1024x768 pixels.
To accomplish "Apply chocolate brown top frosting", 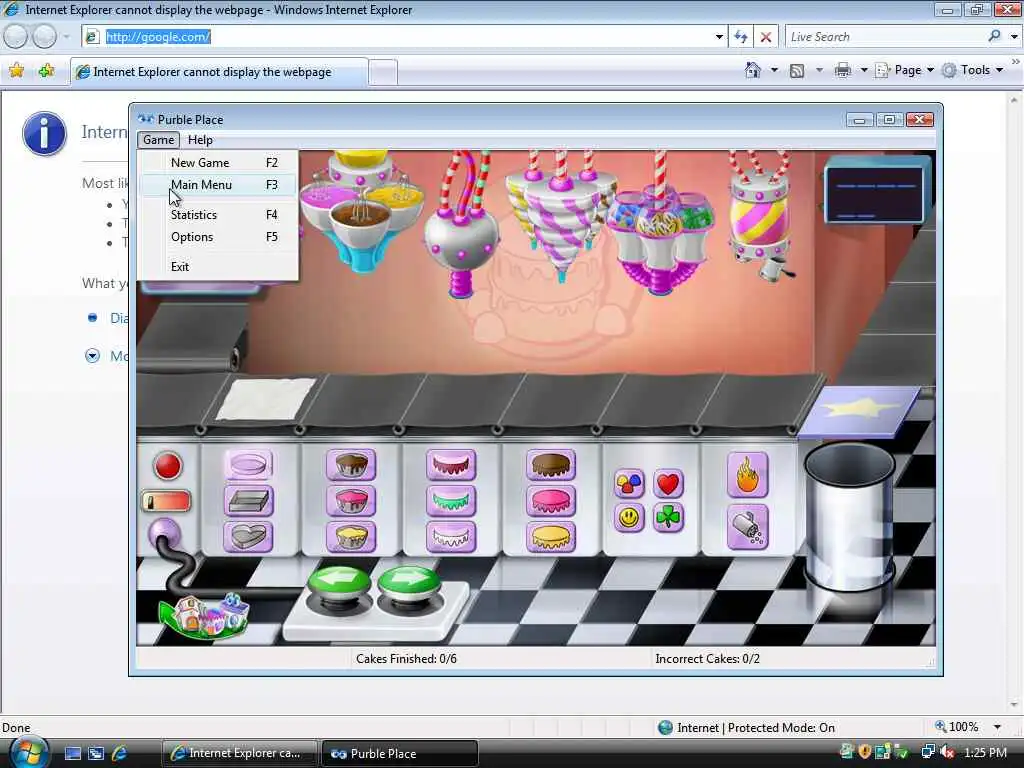I will (551, 465).
